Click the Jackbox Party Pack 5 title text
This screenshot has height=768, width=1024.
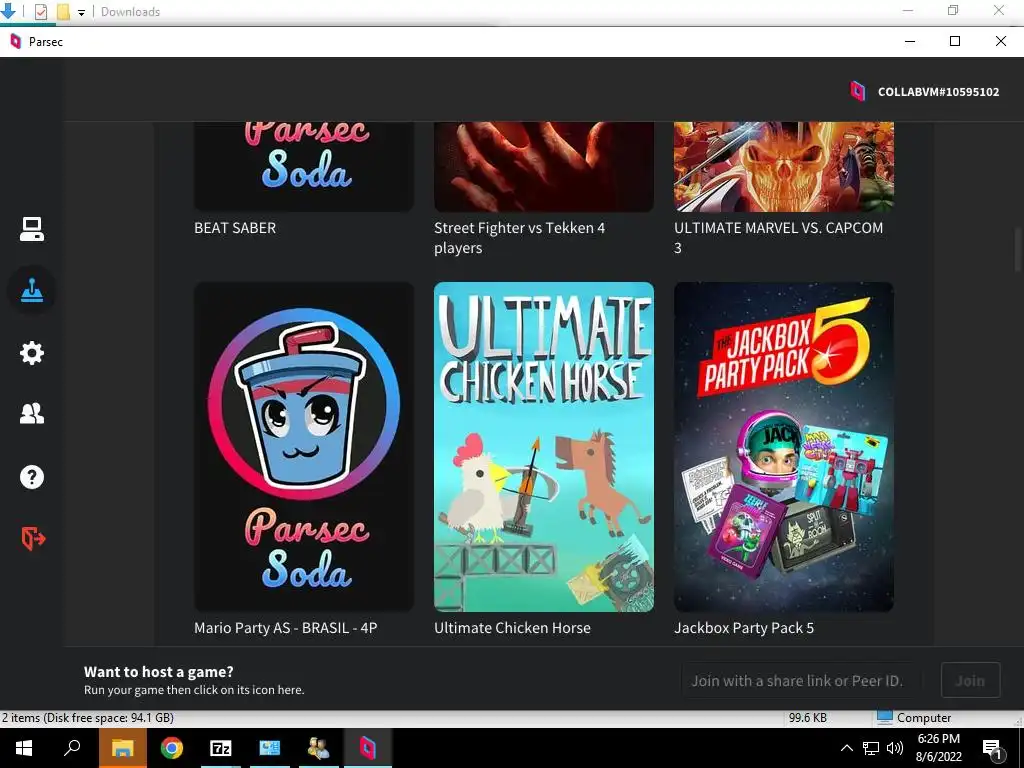[744, 628]
